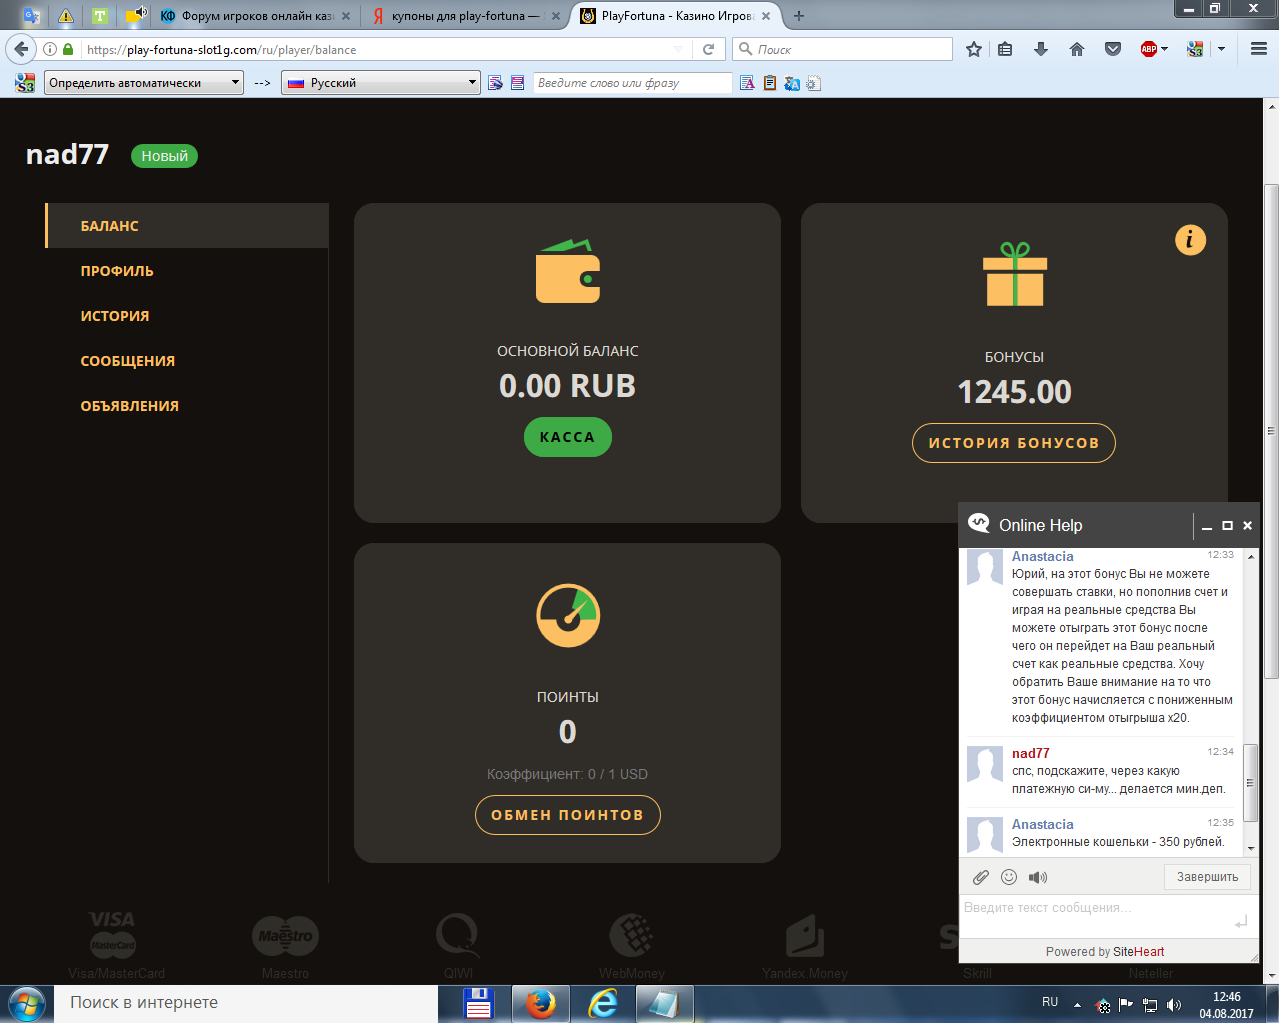
Task: Open target language dropdown Русский
Action: click(381, 83)
